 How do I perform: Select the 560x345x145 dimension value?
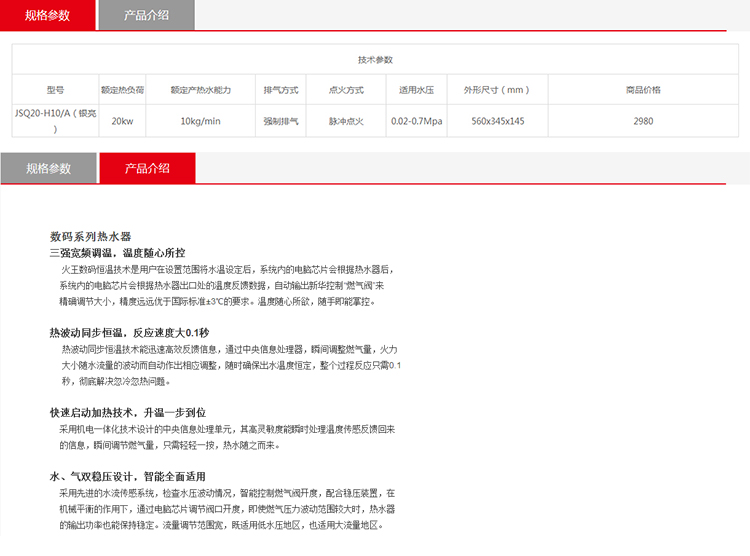(497, 121)
